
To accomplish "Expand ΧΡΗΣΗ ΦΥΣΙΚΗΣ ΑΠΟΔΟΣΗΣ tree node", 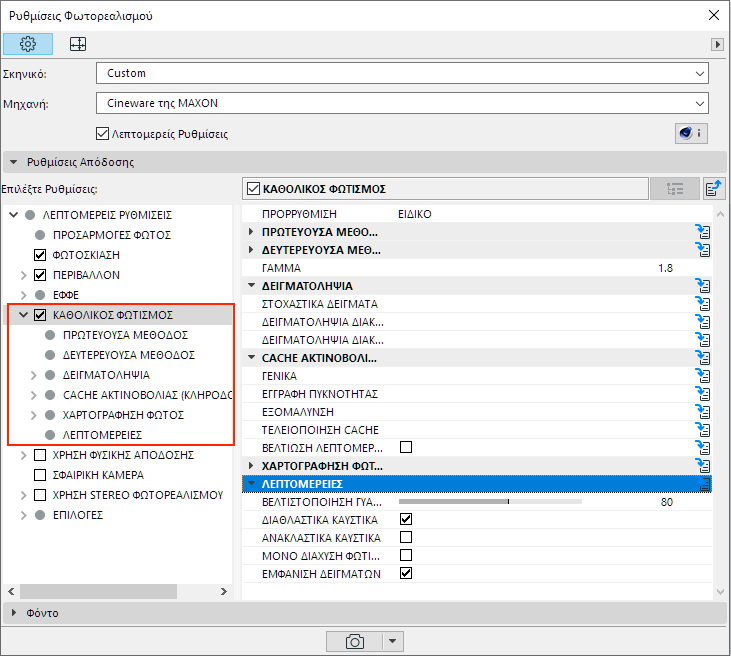I will 23,455.
